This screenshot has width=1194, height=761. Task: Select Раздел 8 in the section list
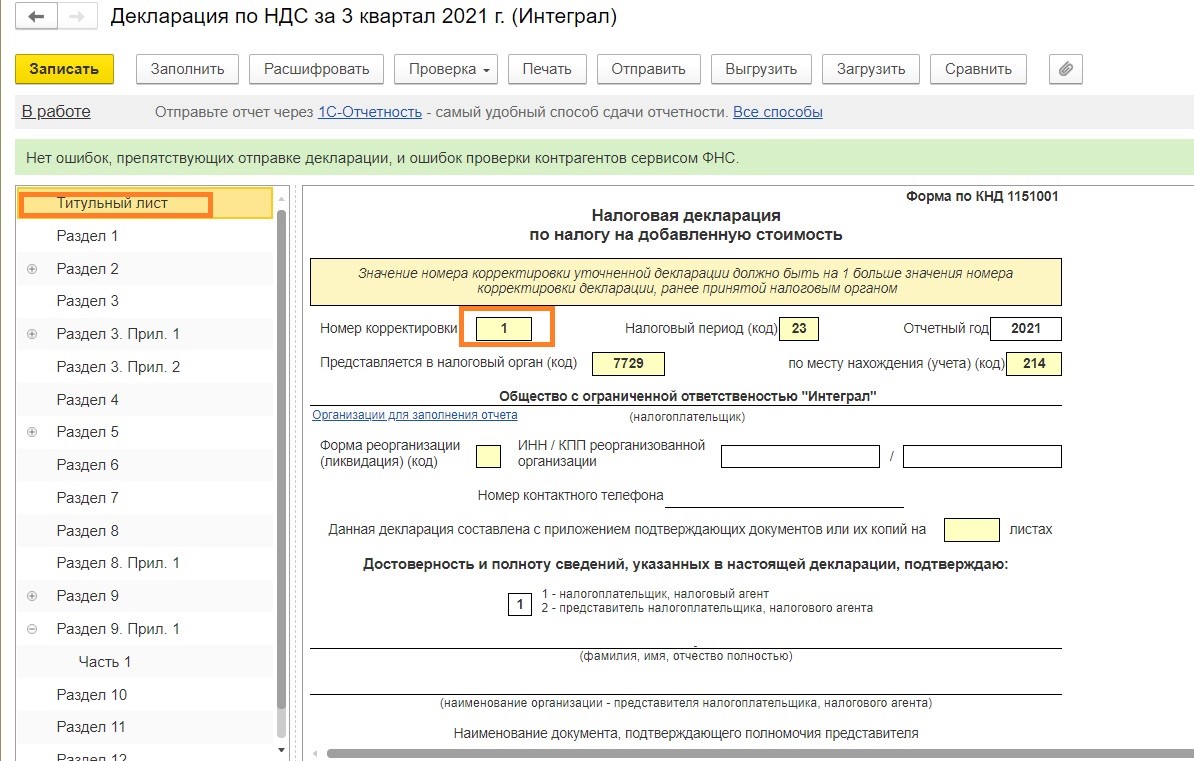pyautogui.click(x=145, y=530)
